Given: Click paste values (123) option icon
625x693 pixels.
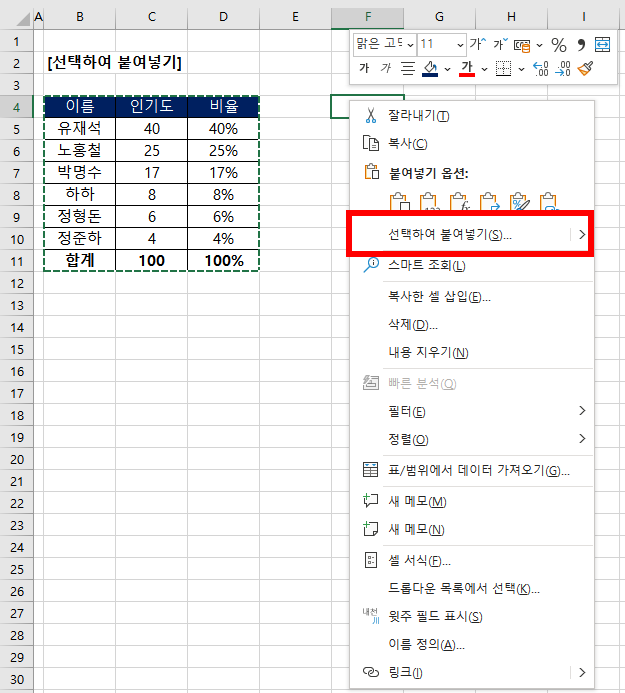Looking at the screenshot, I should coord(429,202).
